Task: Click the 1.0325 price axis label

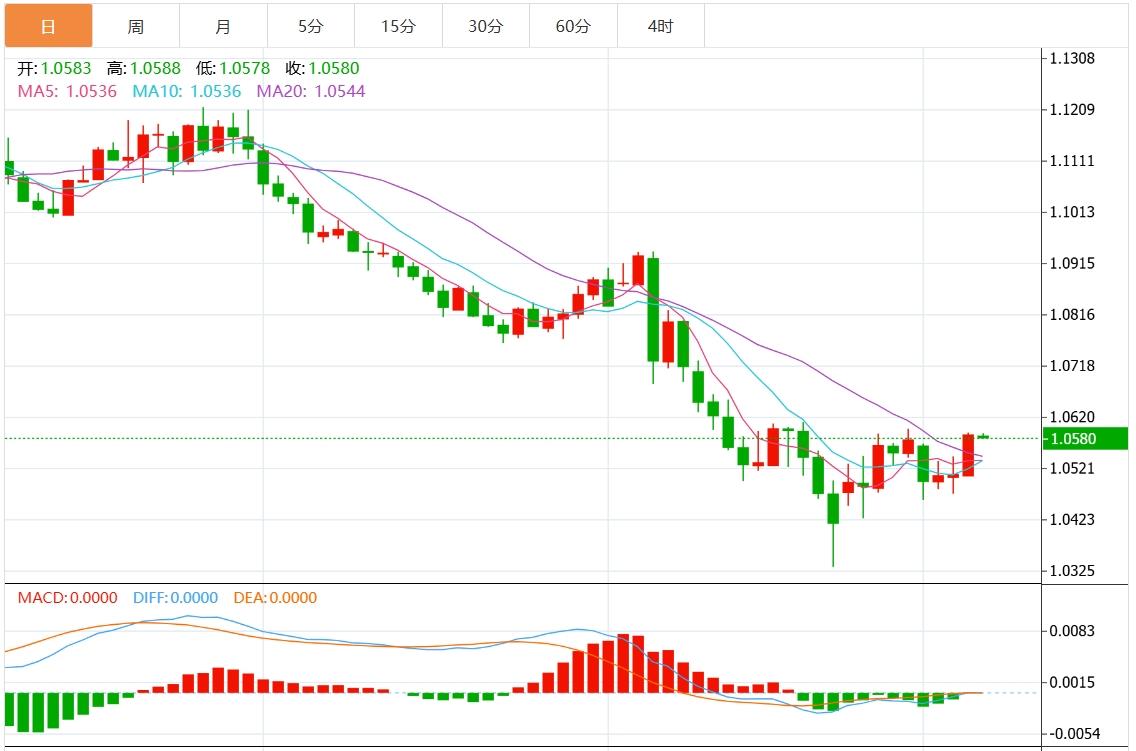Action: click(x=1072, y=571)
